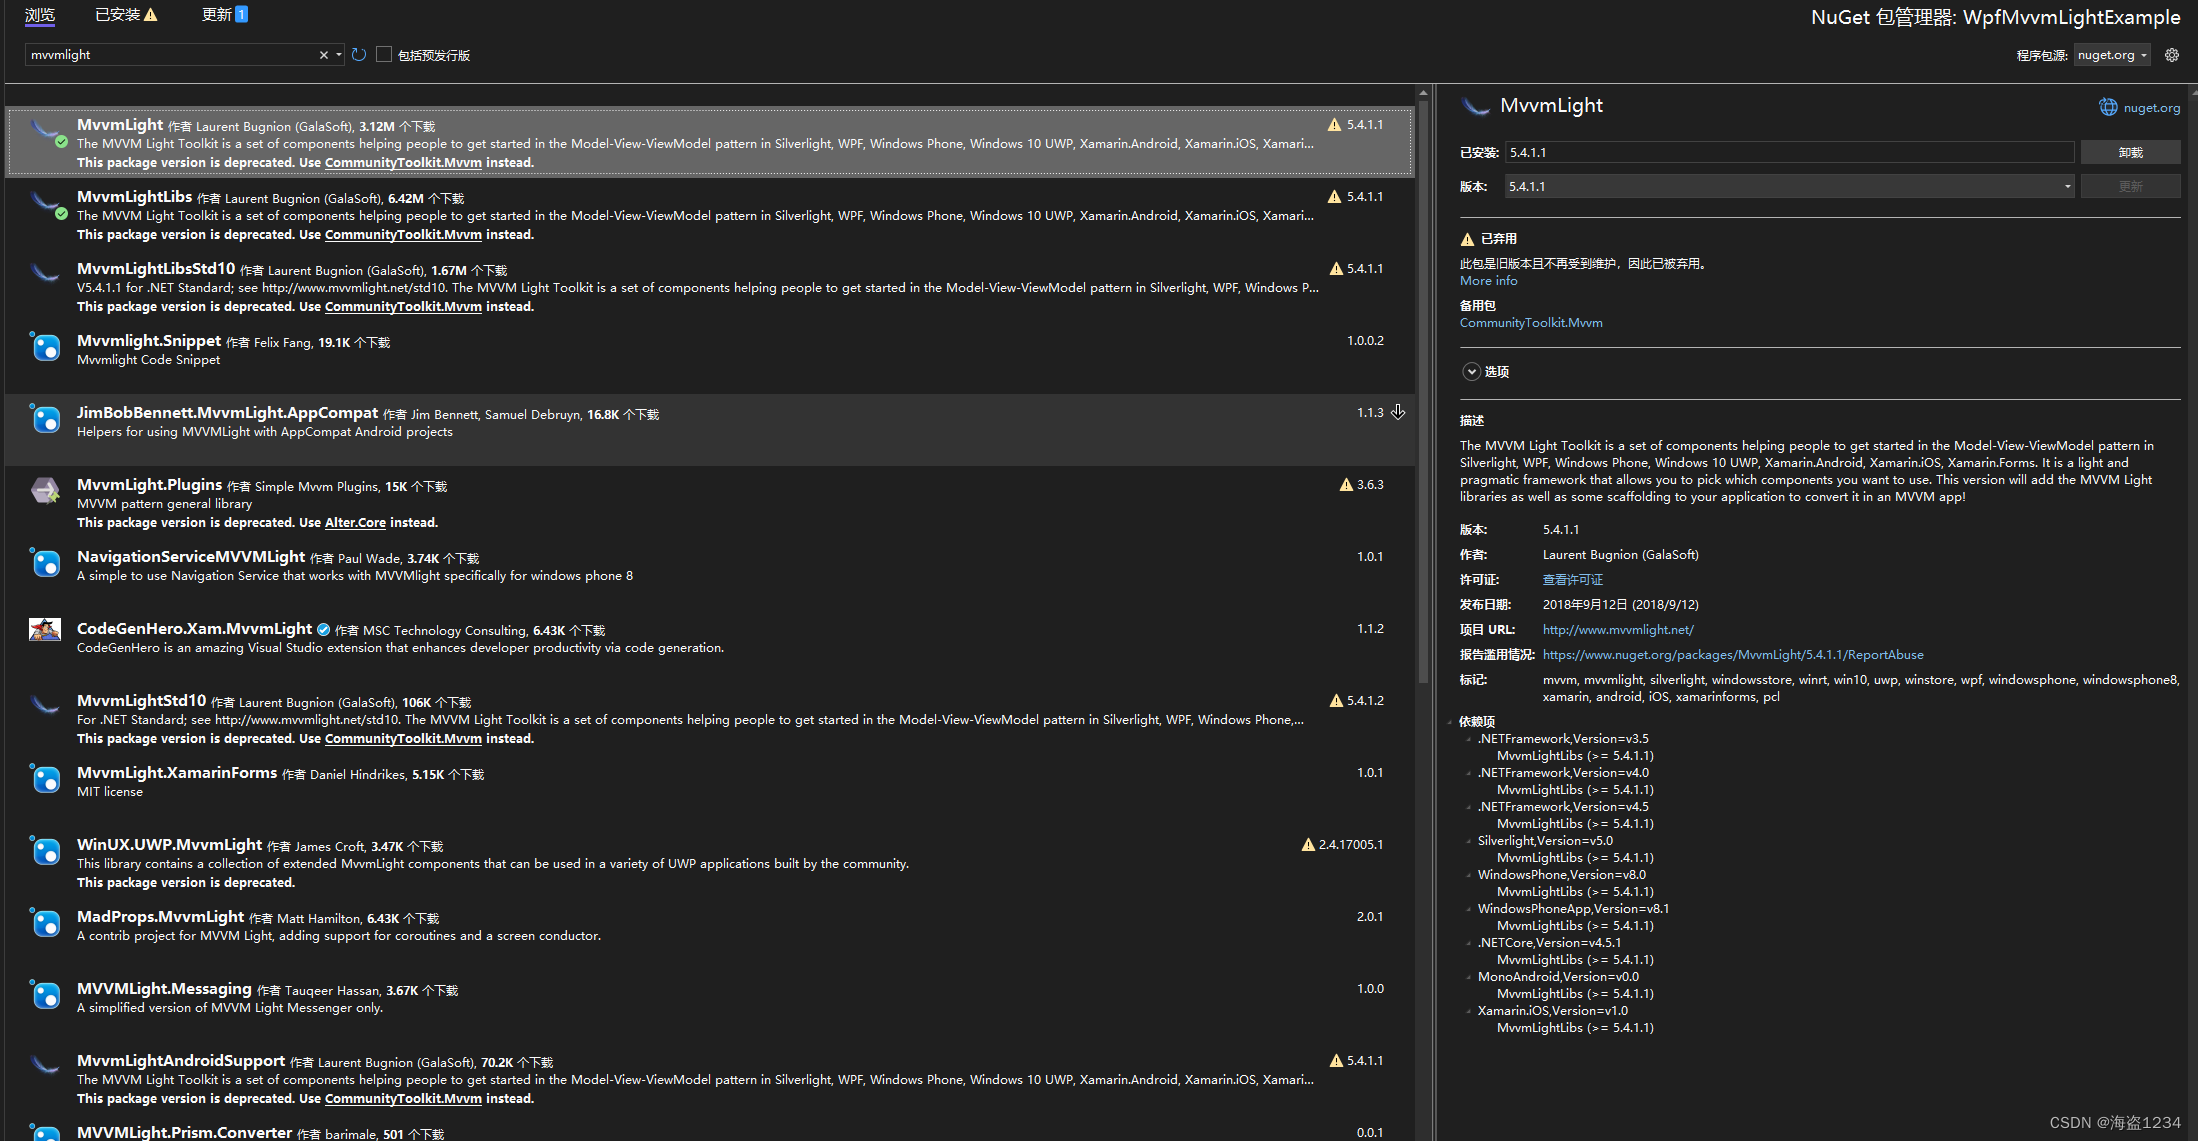This screenshot has height=1141, width=2198.
Task: Open the version 5.4.1.1 dropdown
Action: [1789, 186]
